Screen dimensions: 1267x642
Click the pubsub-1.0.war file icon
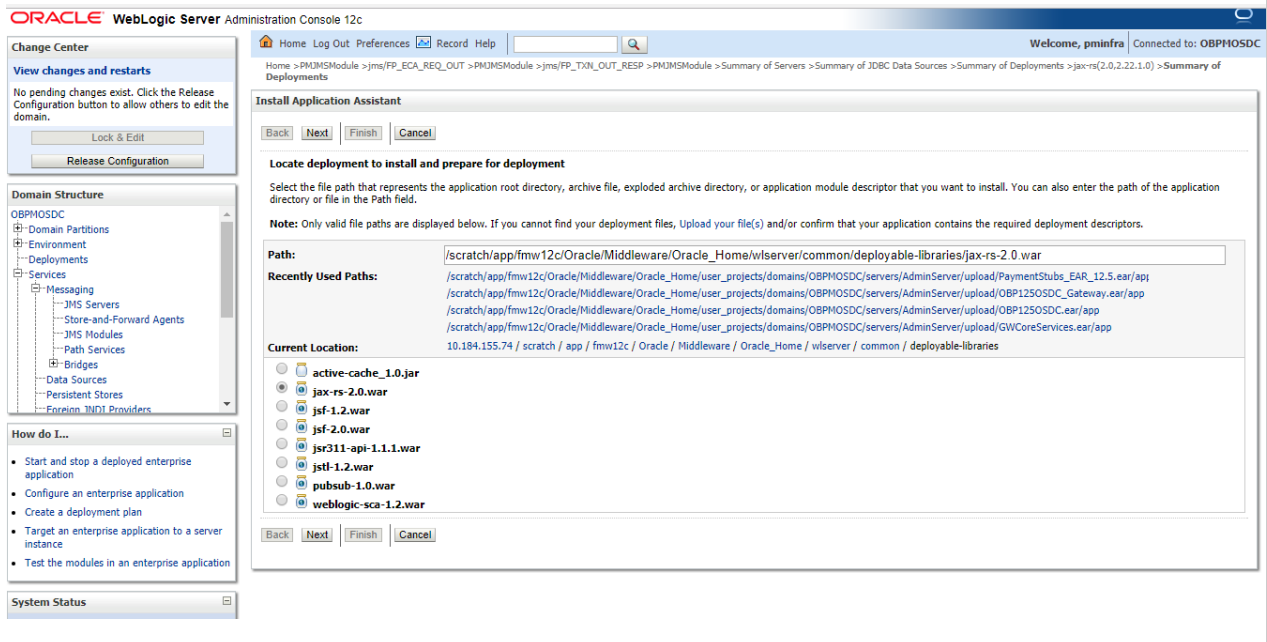coord(302,483)
